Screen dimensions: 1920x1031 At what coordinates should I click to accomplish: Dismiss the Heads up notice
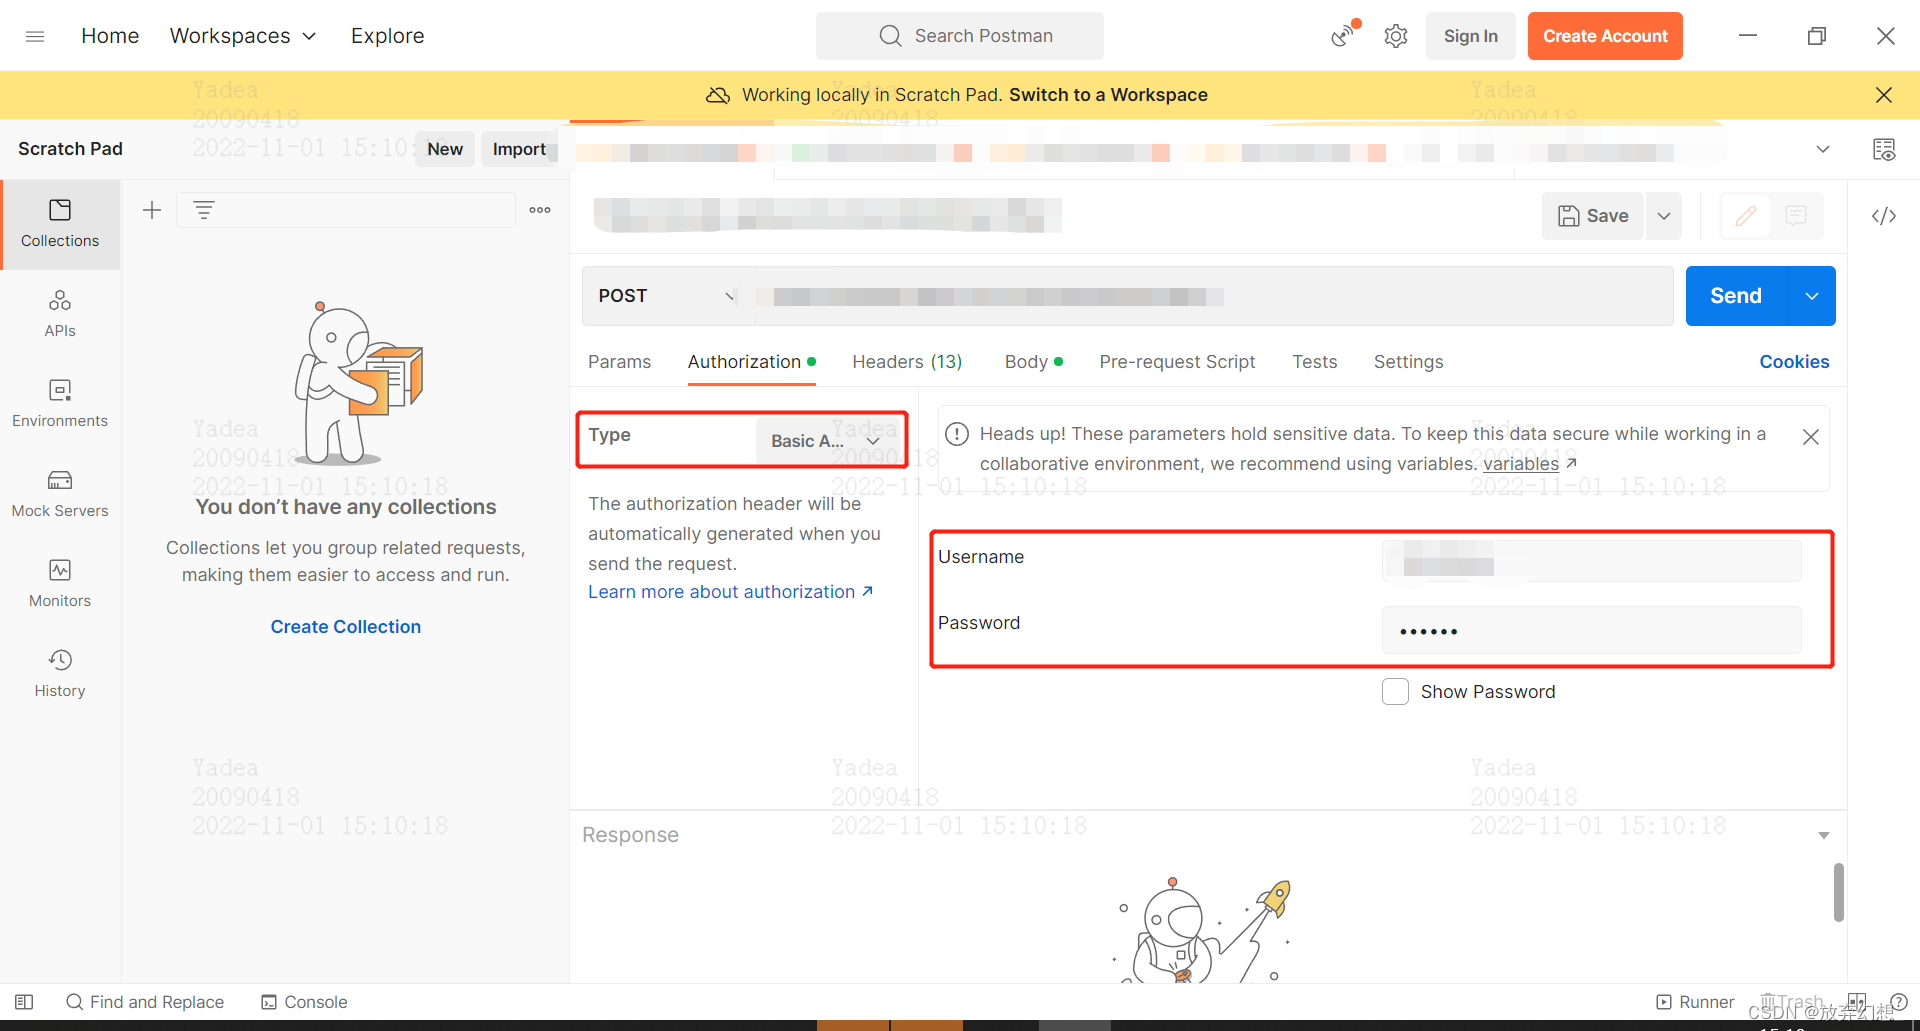point(1811,437)
